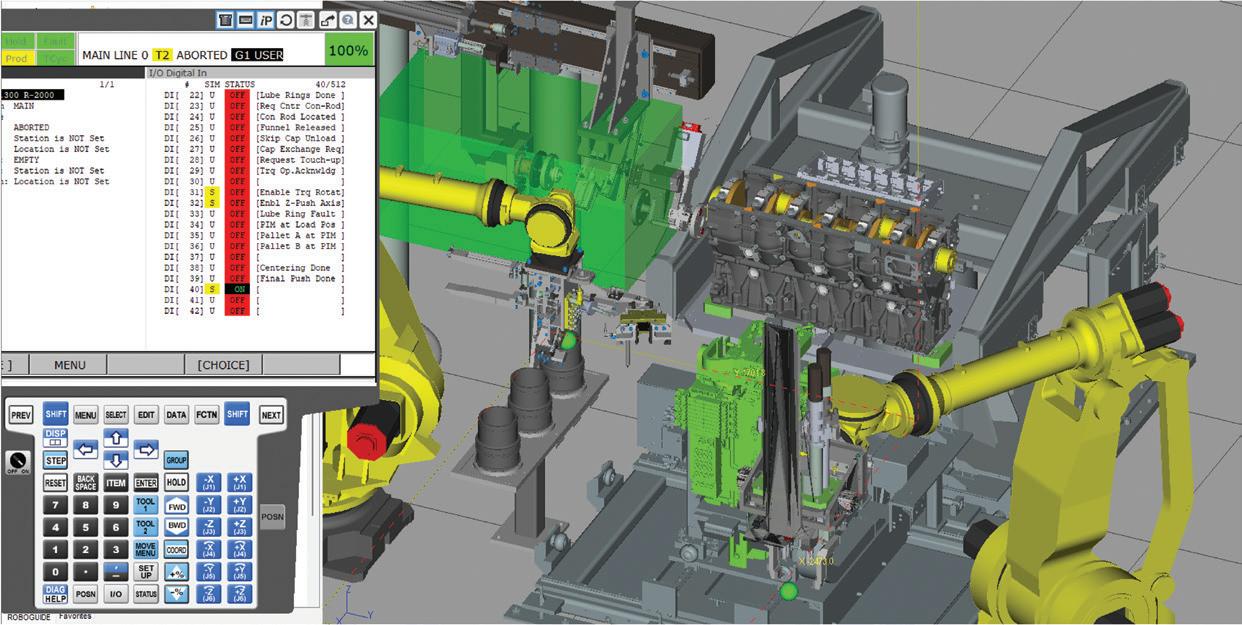
Task: Click the keyboard icon in pendant toolbar
Action: (245, 20)
